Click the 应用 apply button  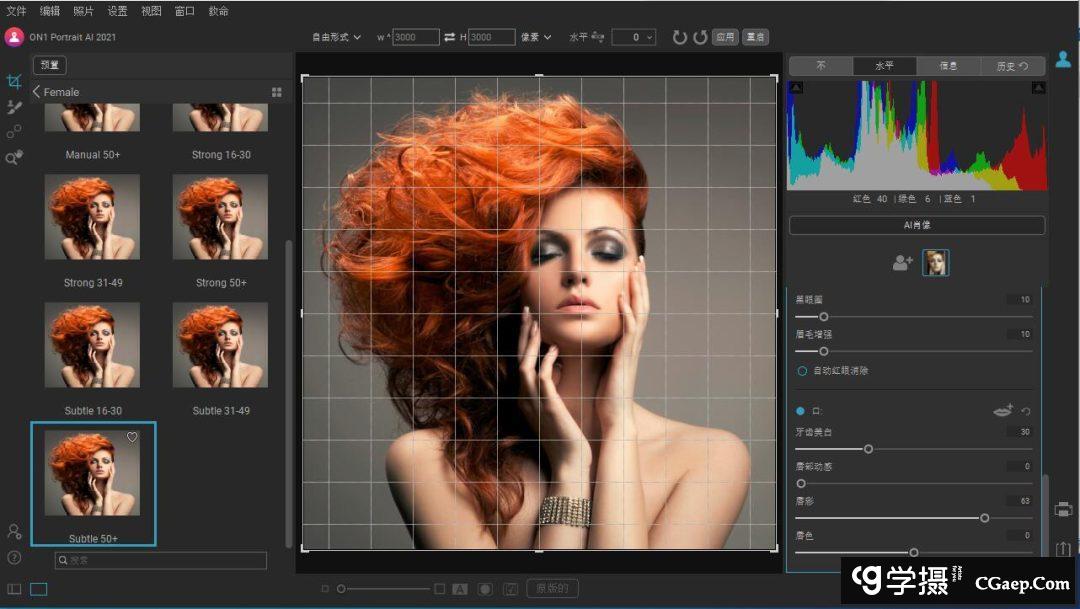coord(725,37)
